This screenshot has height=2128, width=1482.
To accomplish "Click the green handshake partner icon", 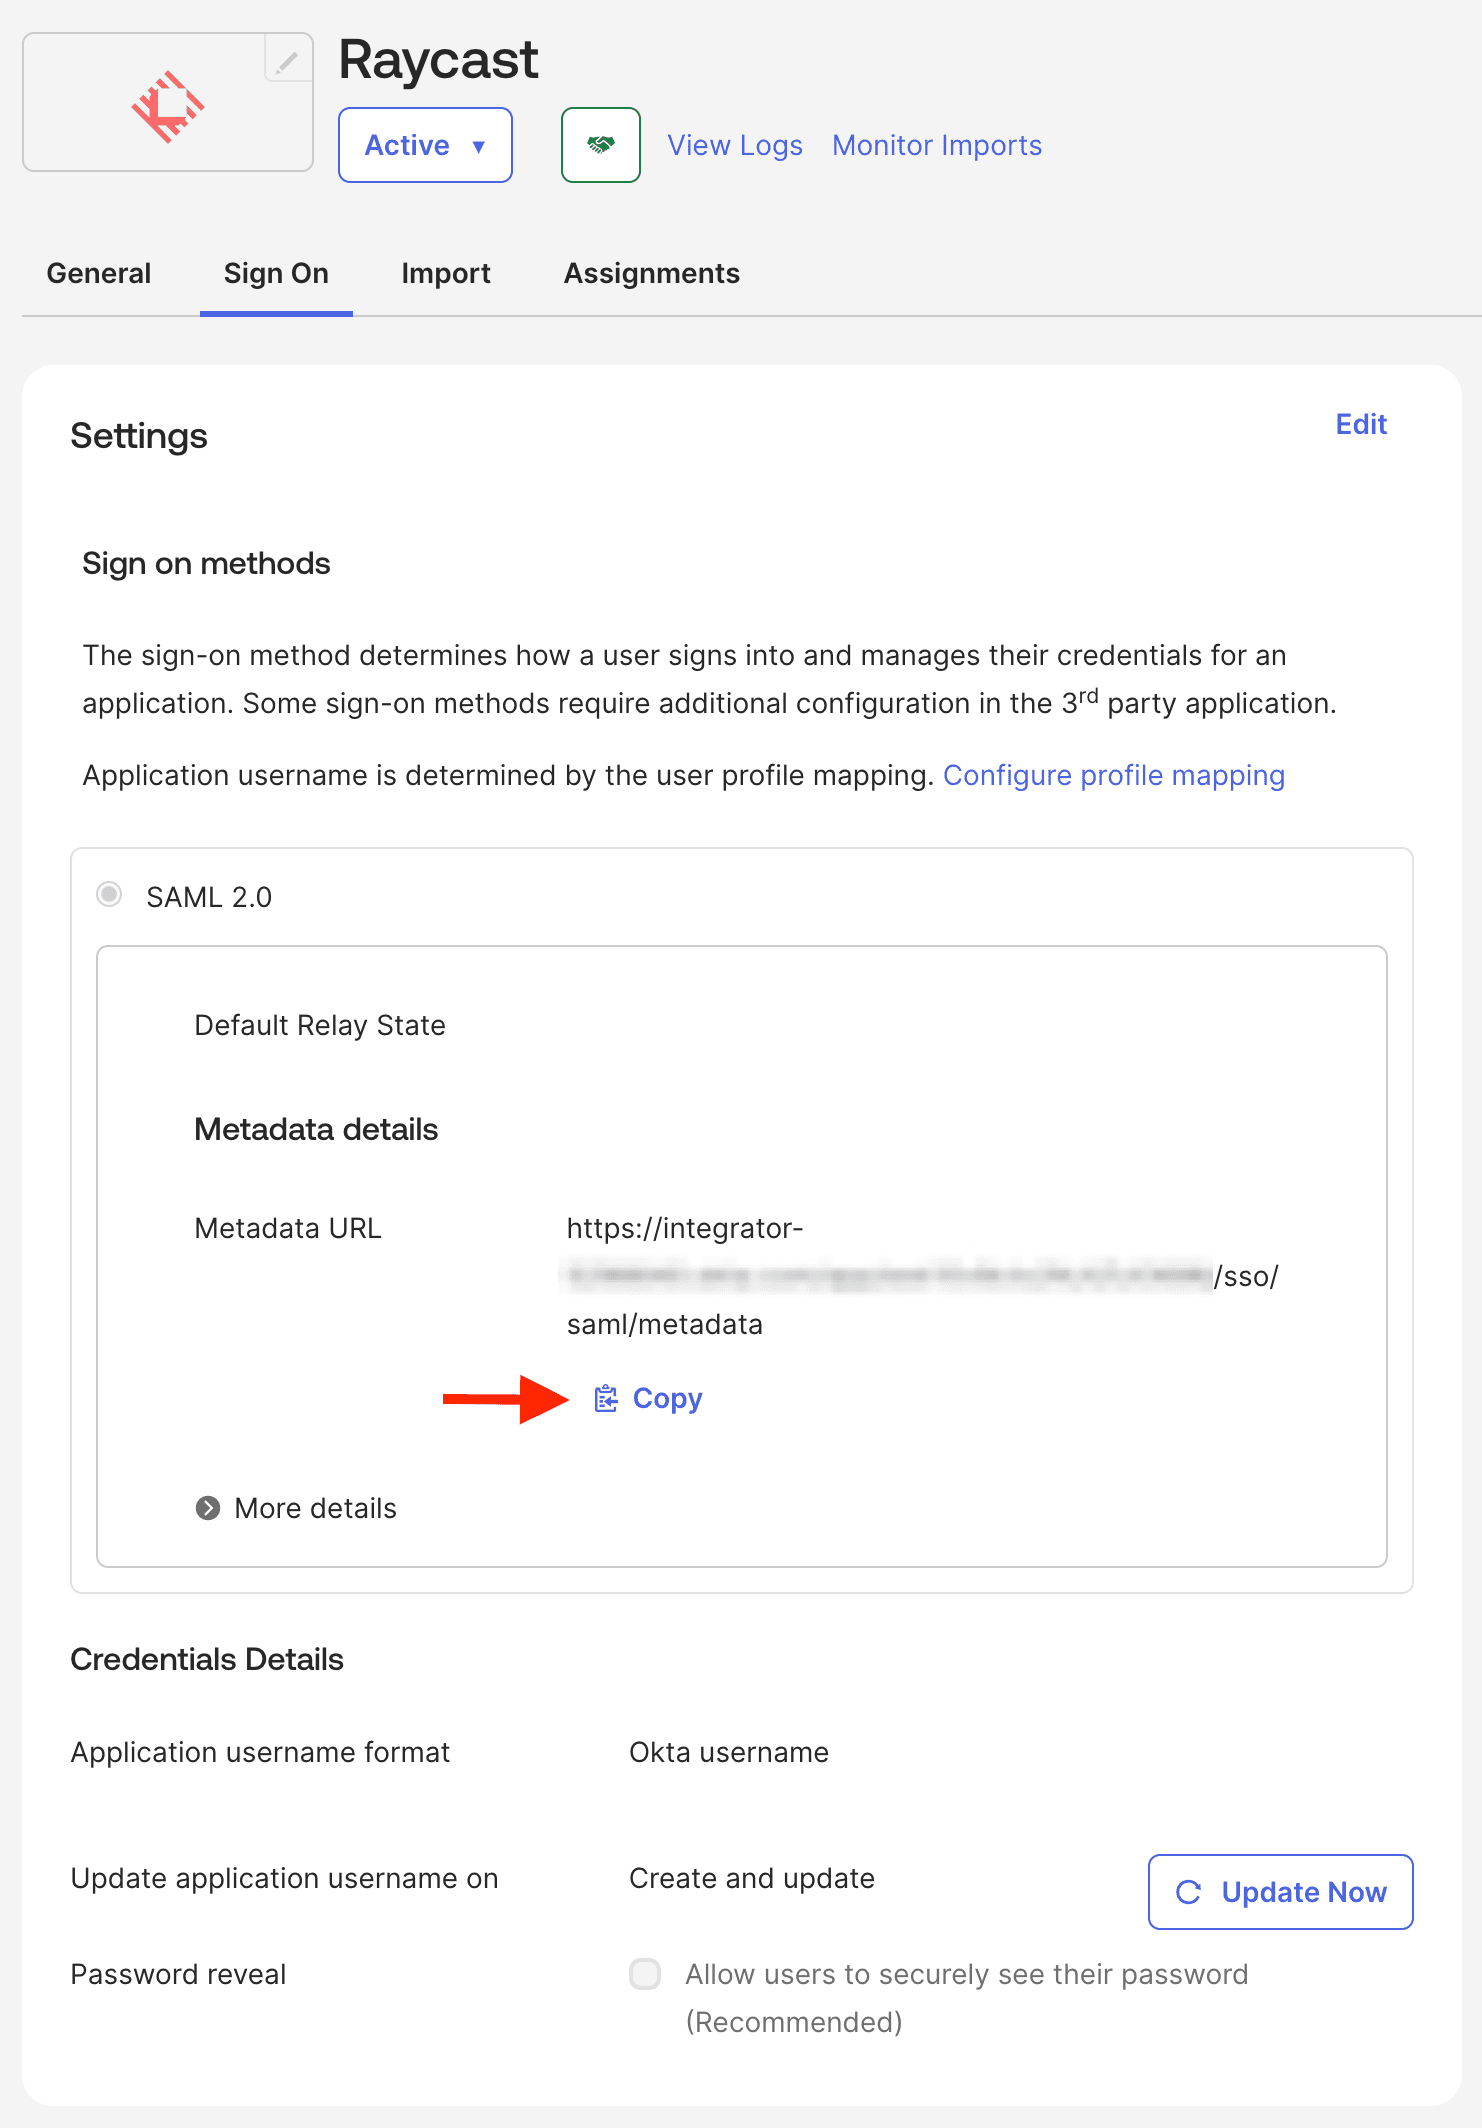I will click(x=600, y=144).
